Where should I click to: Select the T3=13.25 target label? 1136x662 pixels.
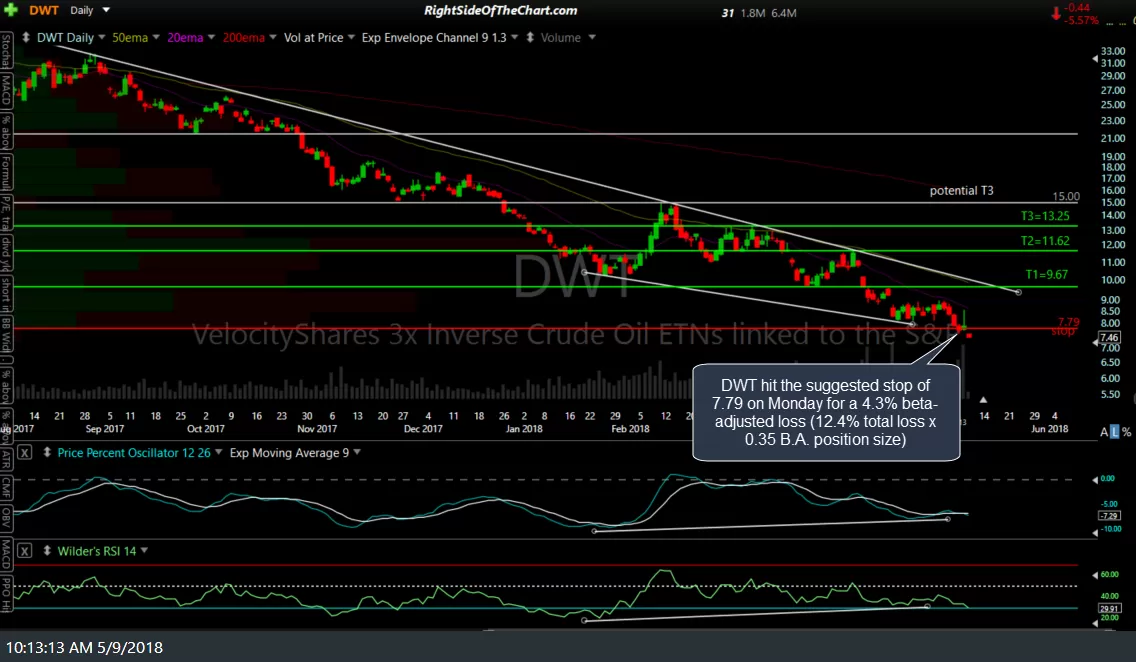point(1045,216)
